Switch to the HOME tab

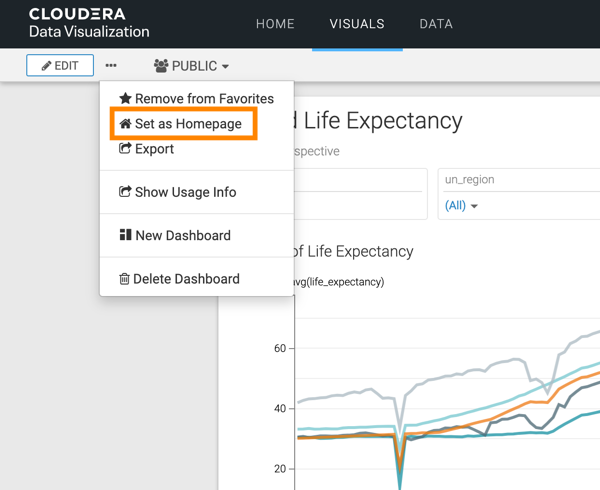275,24
